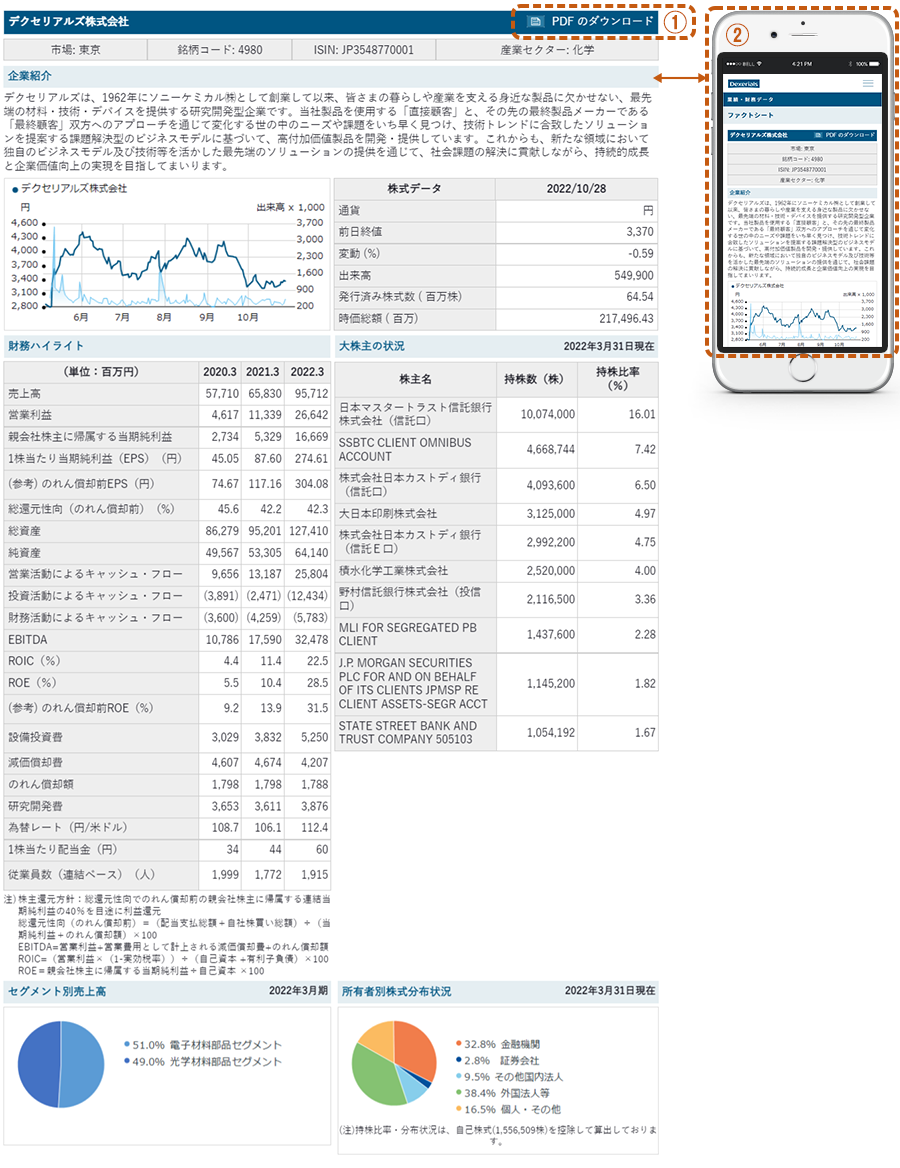Click the 産業セクター: 化学 cell
900x1168 pixels.
point(548,50)
